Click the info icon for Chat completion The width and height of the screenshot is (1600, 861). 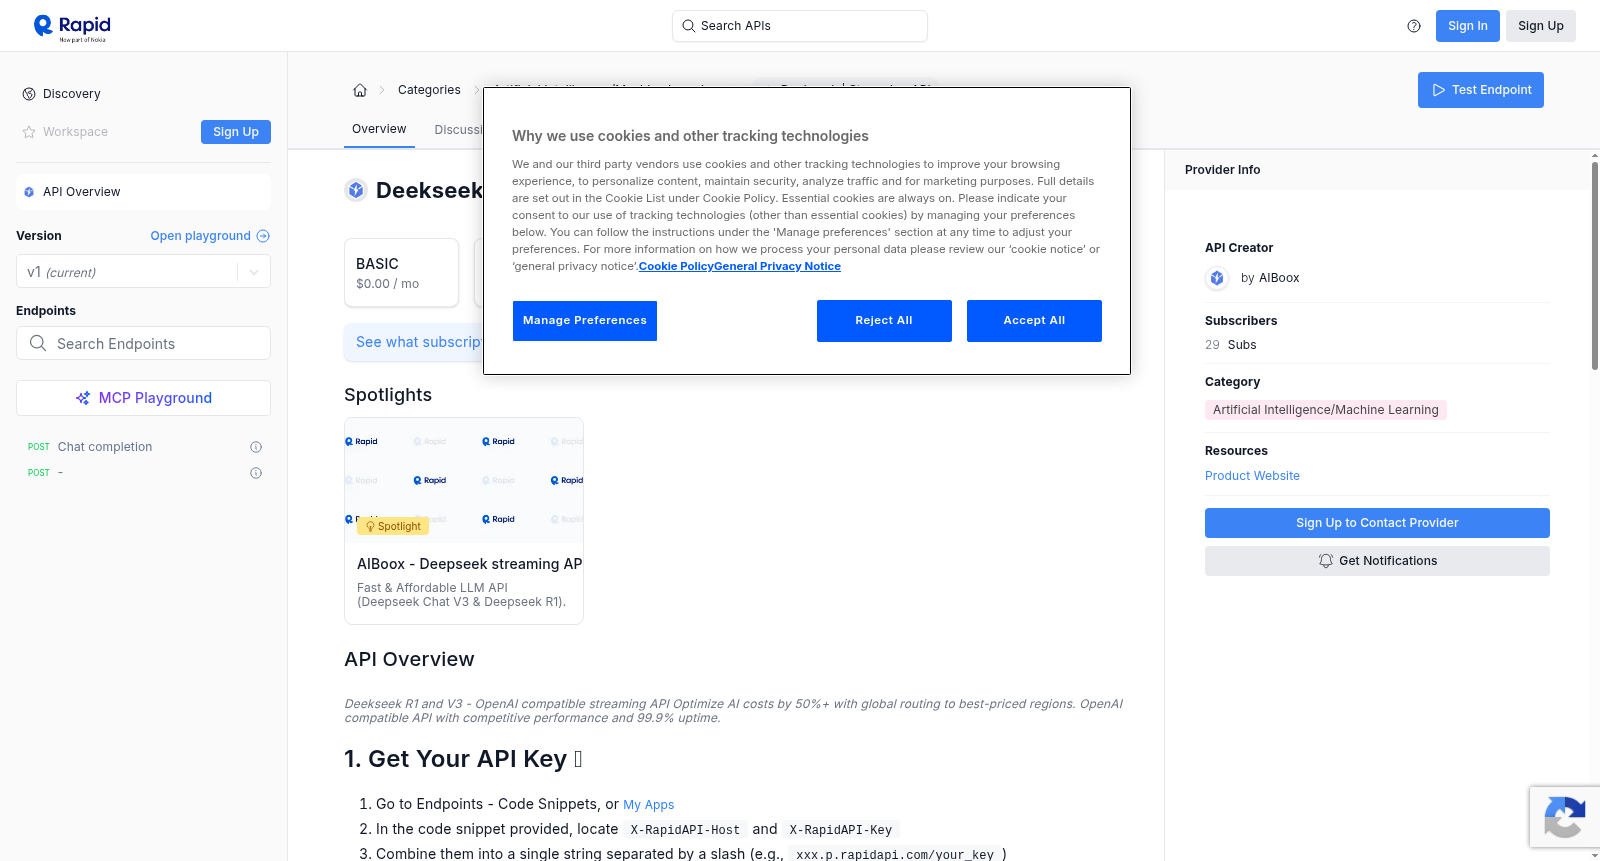[x=256, y=447]
